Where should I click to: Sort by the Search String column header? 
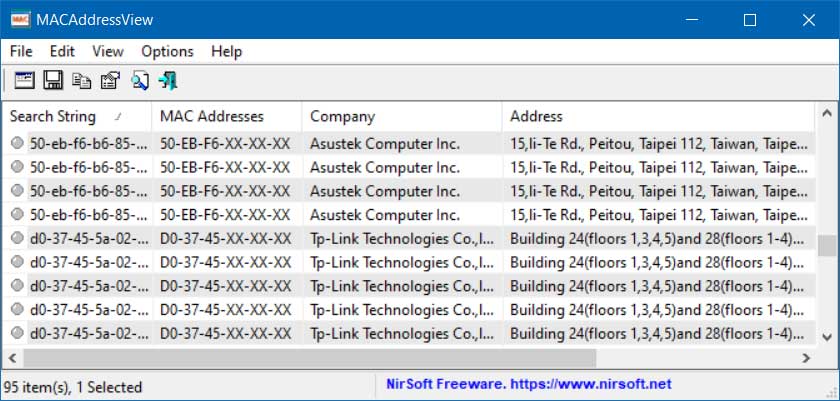pyautogui.click(x=77, y=117)
